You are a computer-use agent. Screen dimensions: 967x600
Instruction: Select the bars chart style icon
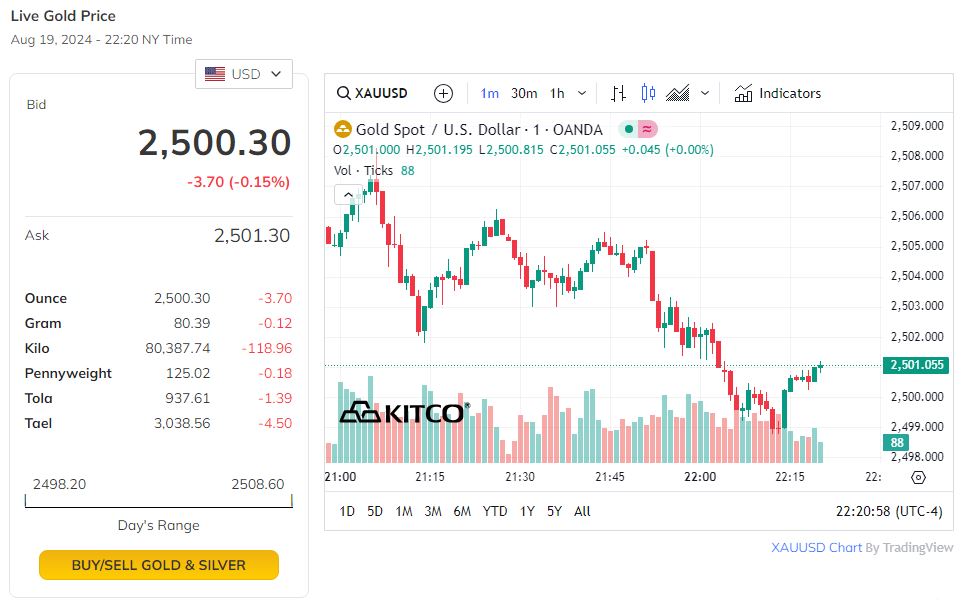tap(618, 93)
